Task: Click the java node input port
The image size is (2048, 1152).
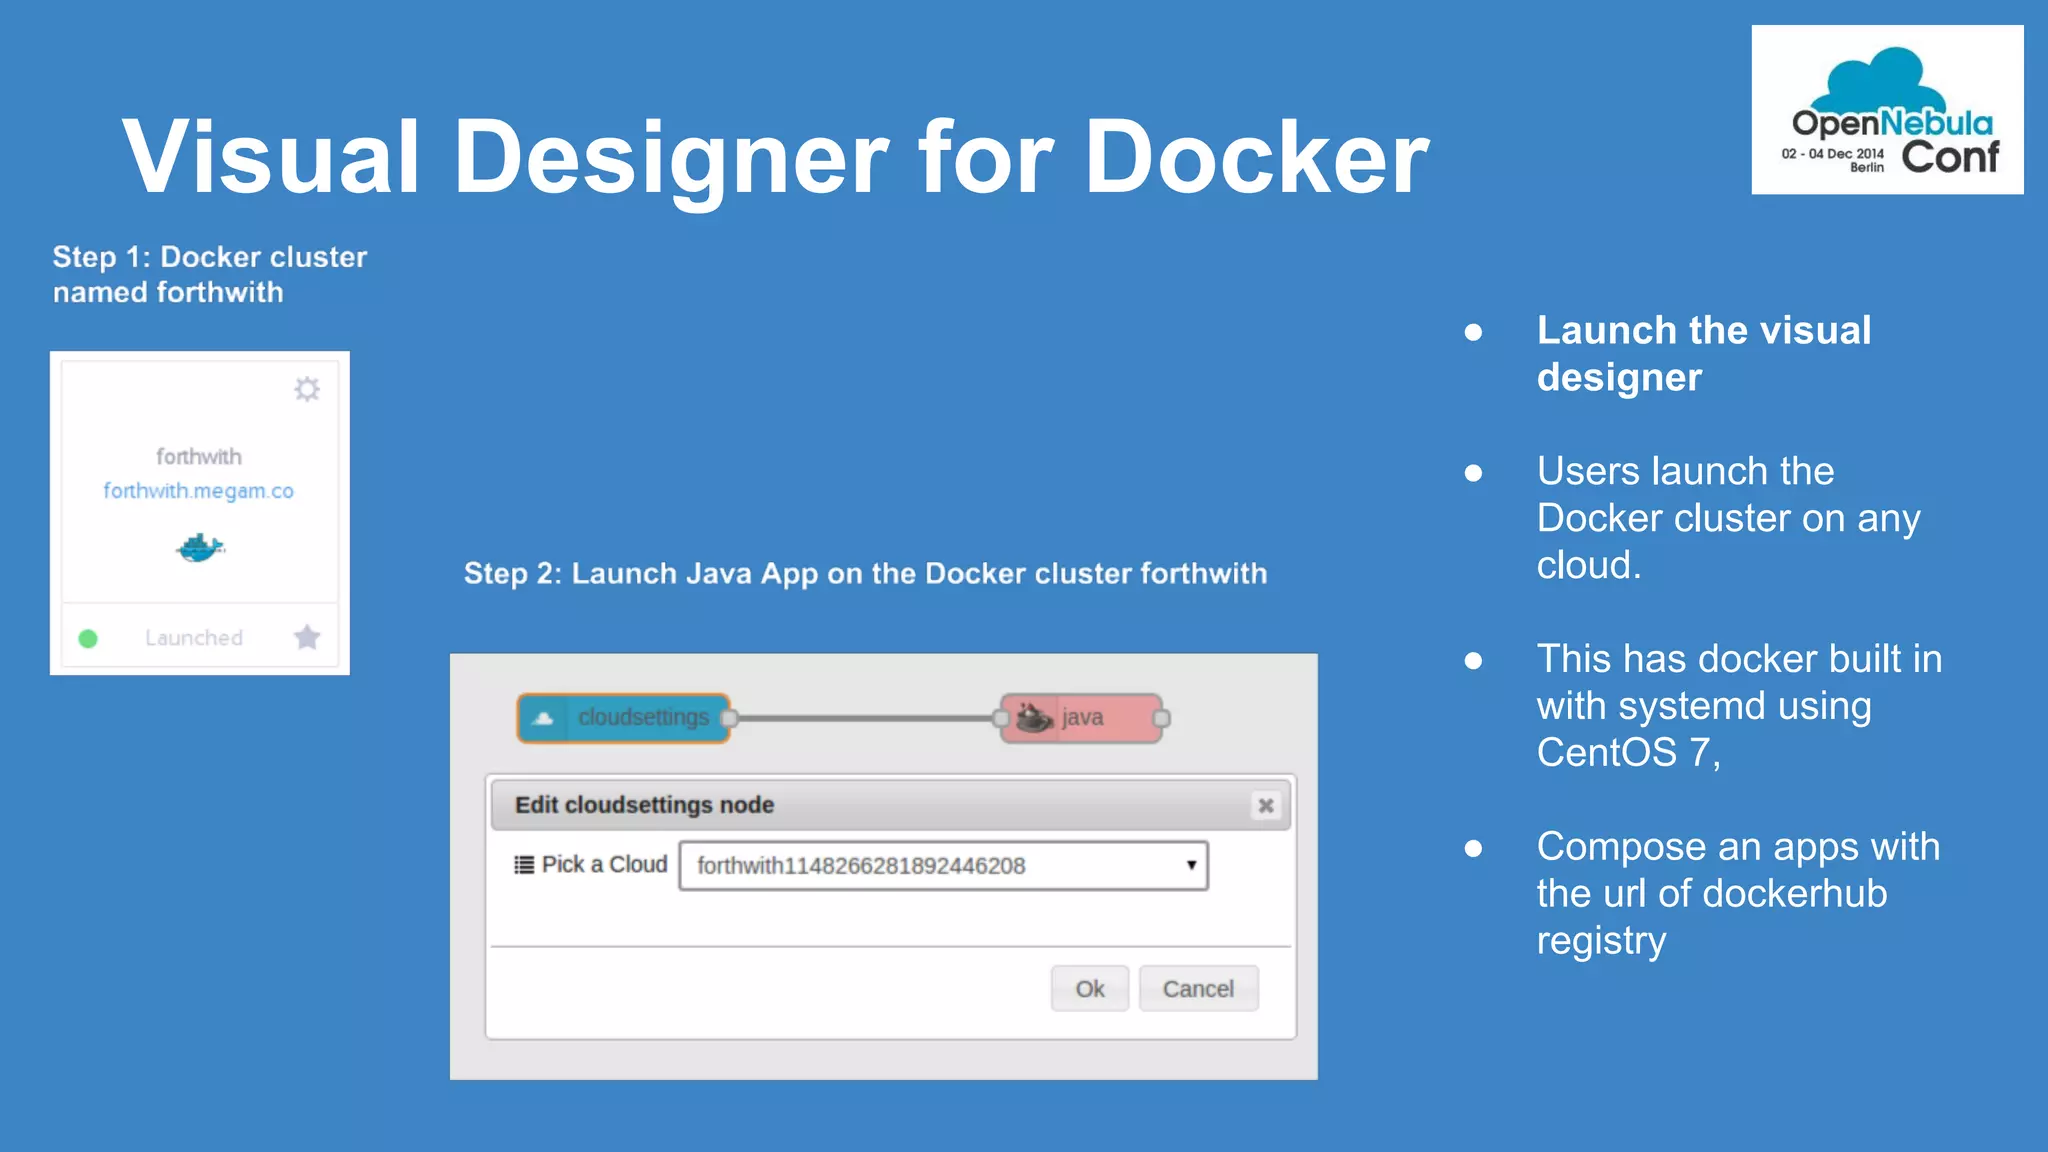Action: coord(1001,718)
